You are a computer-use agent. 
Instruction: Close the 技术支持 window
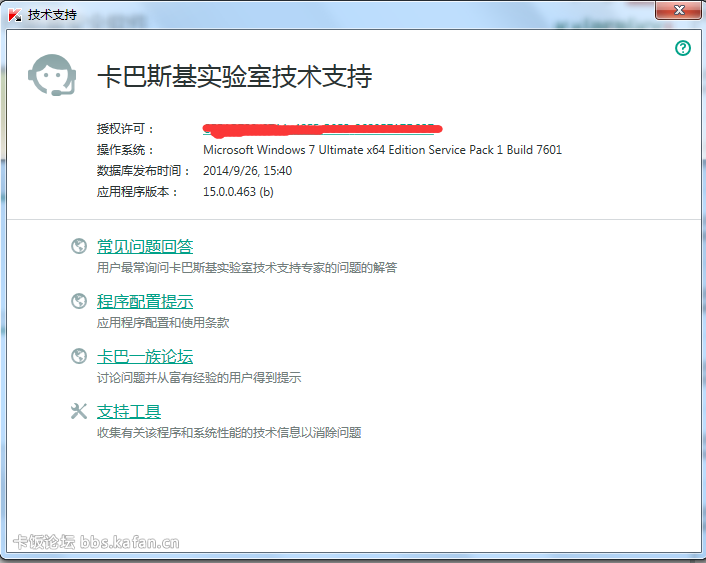pos(678,10)
